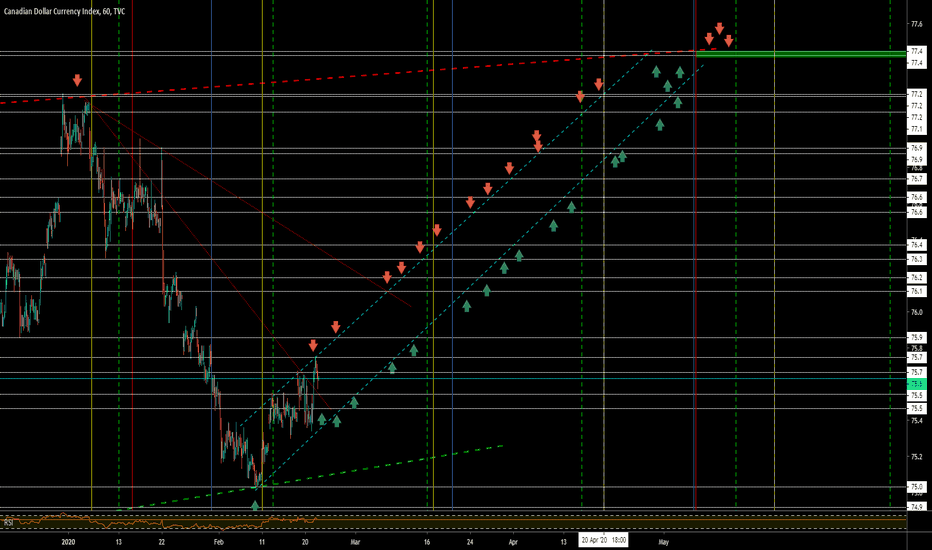
Task: Click the 76.0 price axis label
Action: point(917,312)
